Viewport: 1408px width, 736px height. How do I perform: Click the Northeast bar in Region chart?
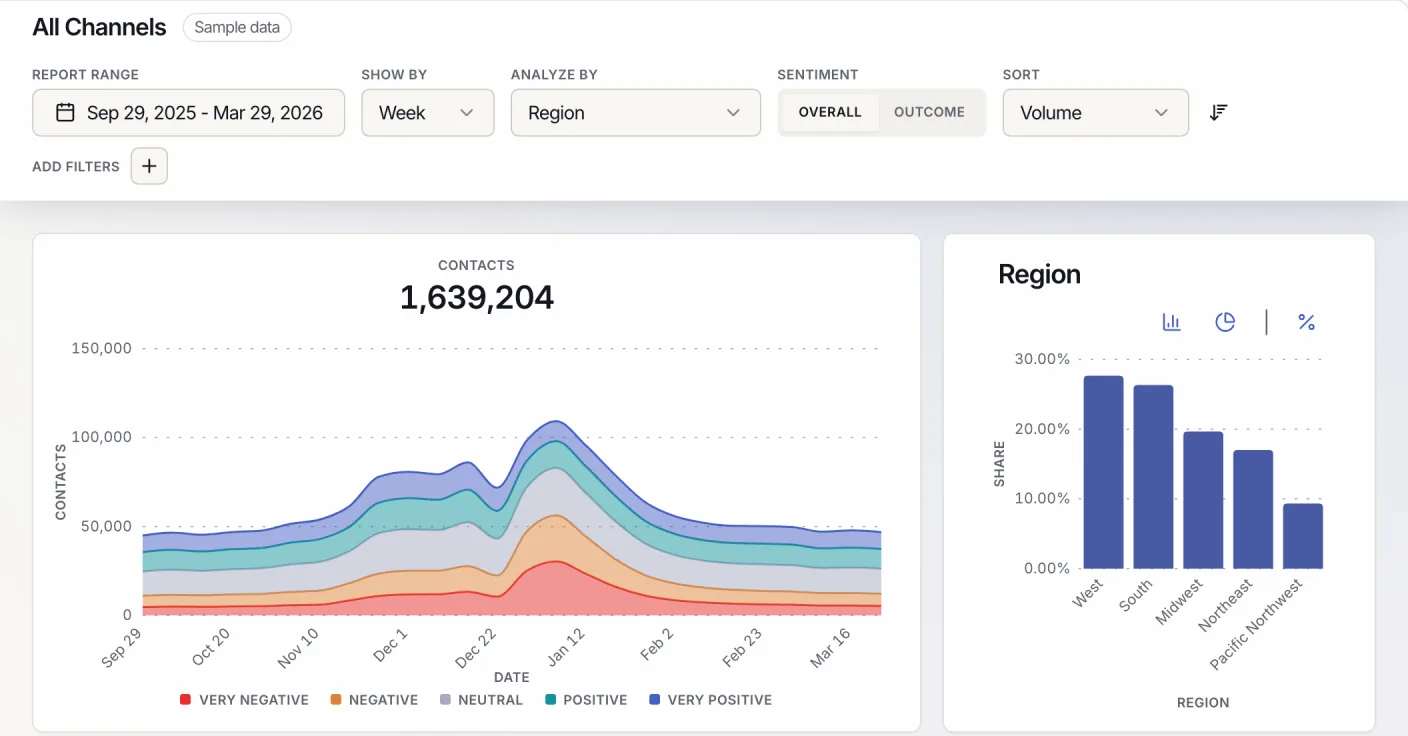pos(1253,509)
